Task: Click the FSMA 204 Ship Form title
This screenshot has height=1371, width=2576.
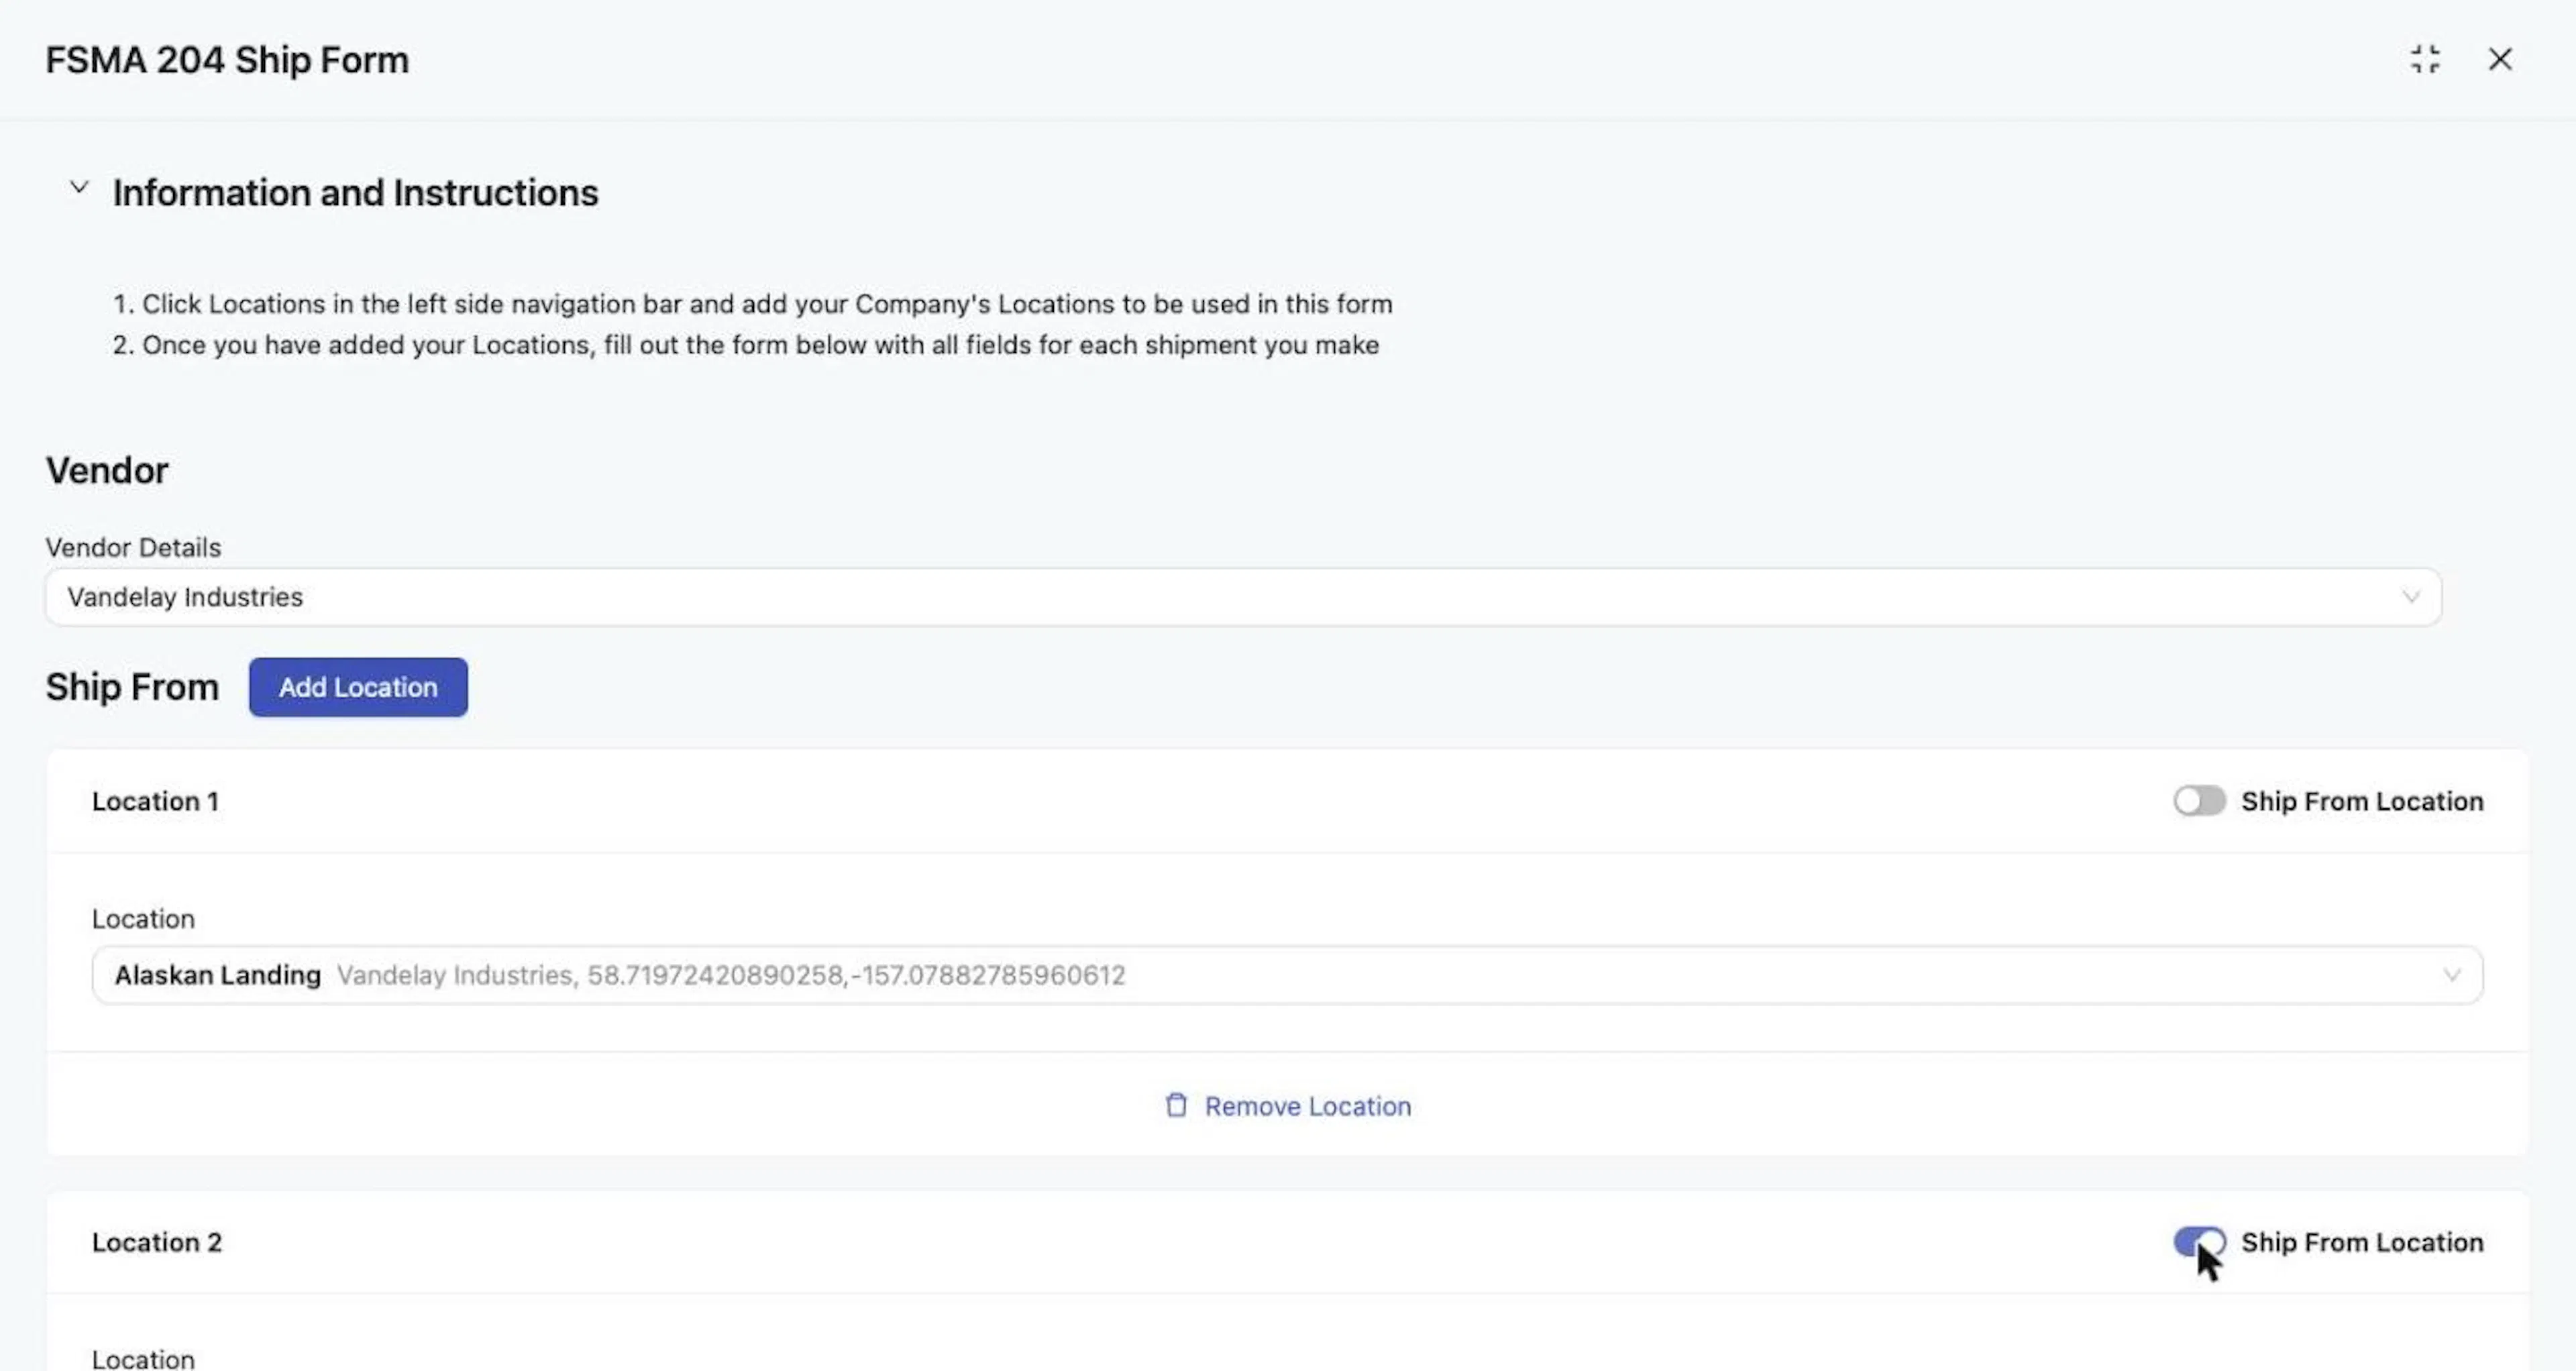Action: [227, 60]
